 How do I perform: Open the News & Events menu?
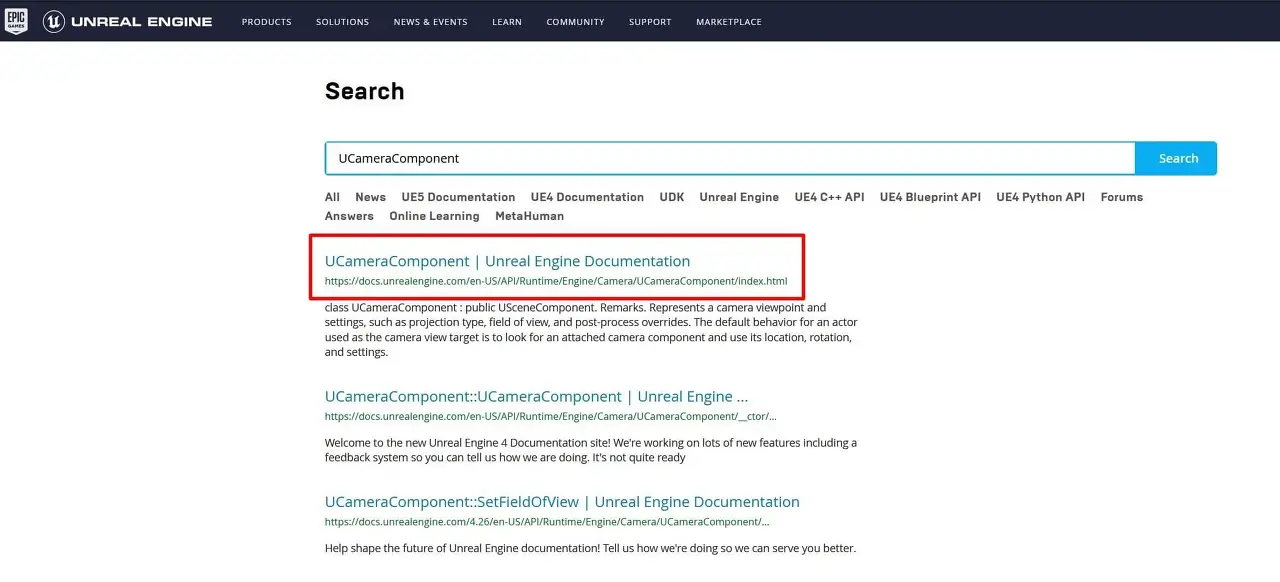coord(430,22)
